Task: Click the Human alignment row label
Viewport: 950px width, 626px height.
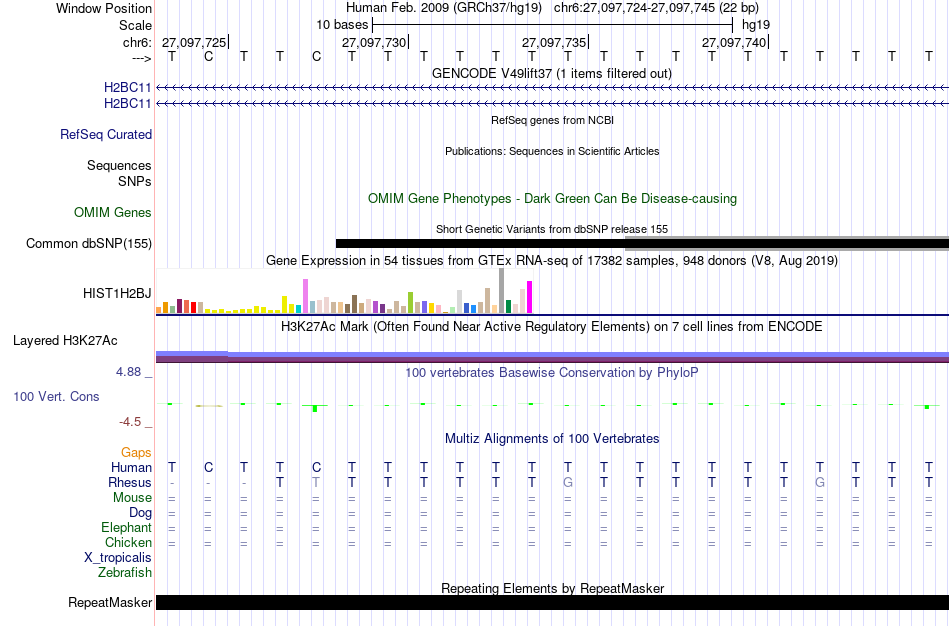Action: click(131, 468)
